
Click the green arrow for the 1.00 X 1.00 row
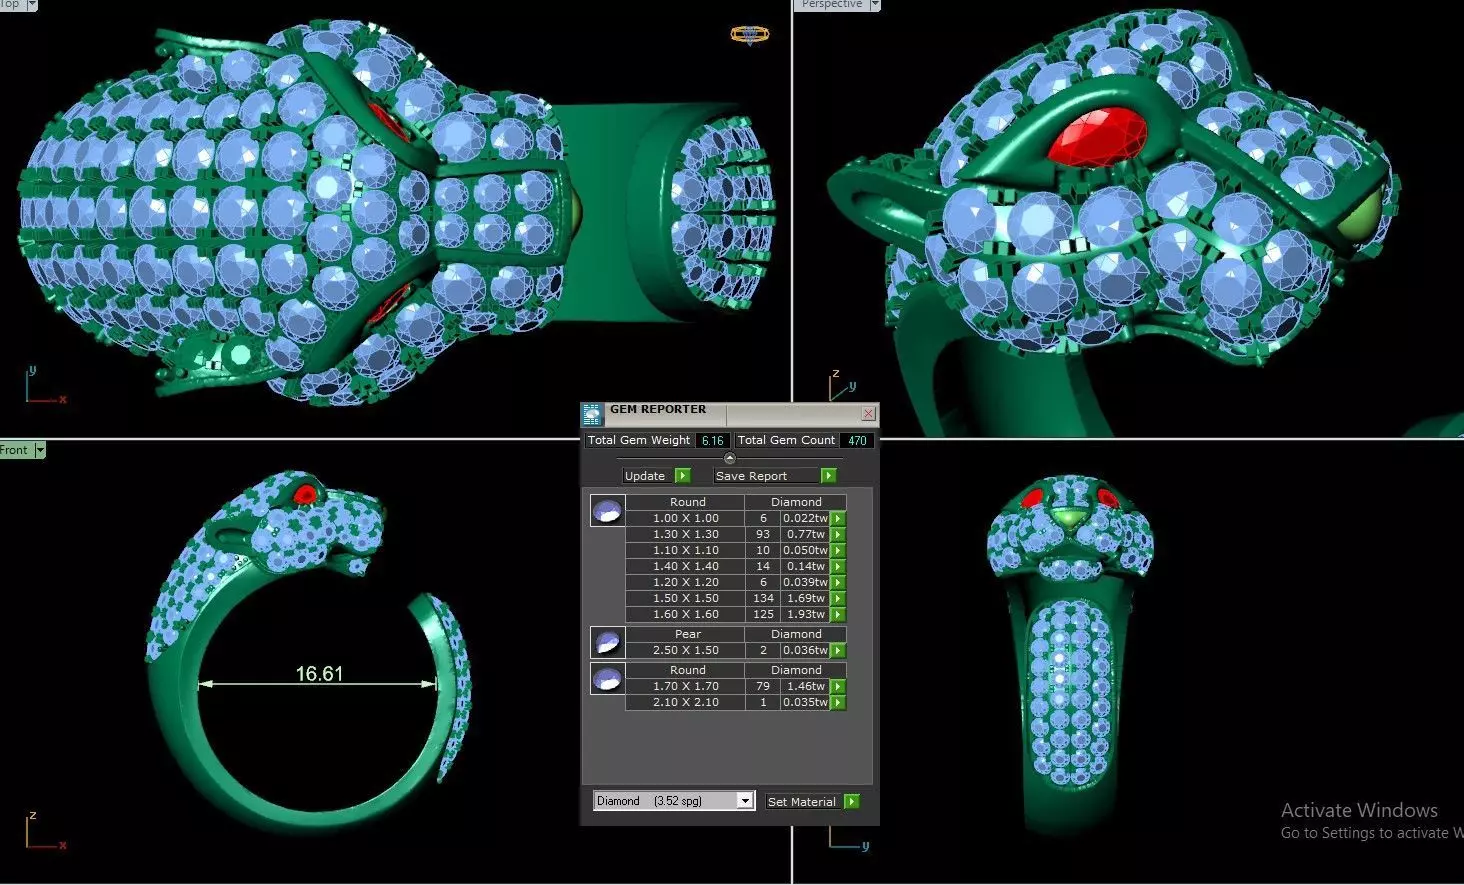click(x=838, y=518)
